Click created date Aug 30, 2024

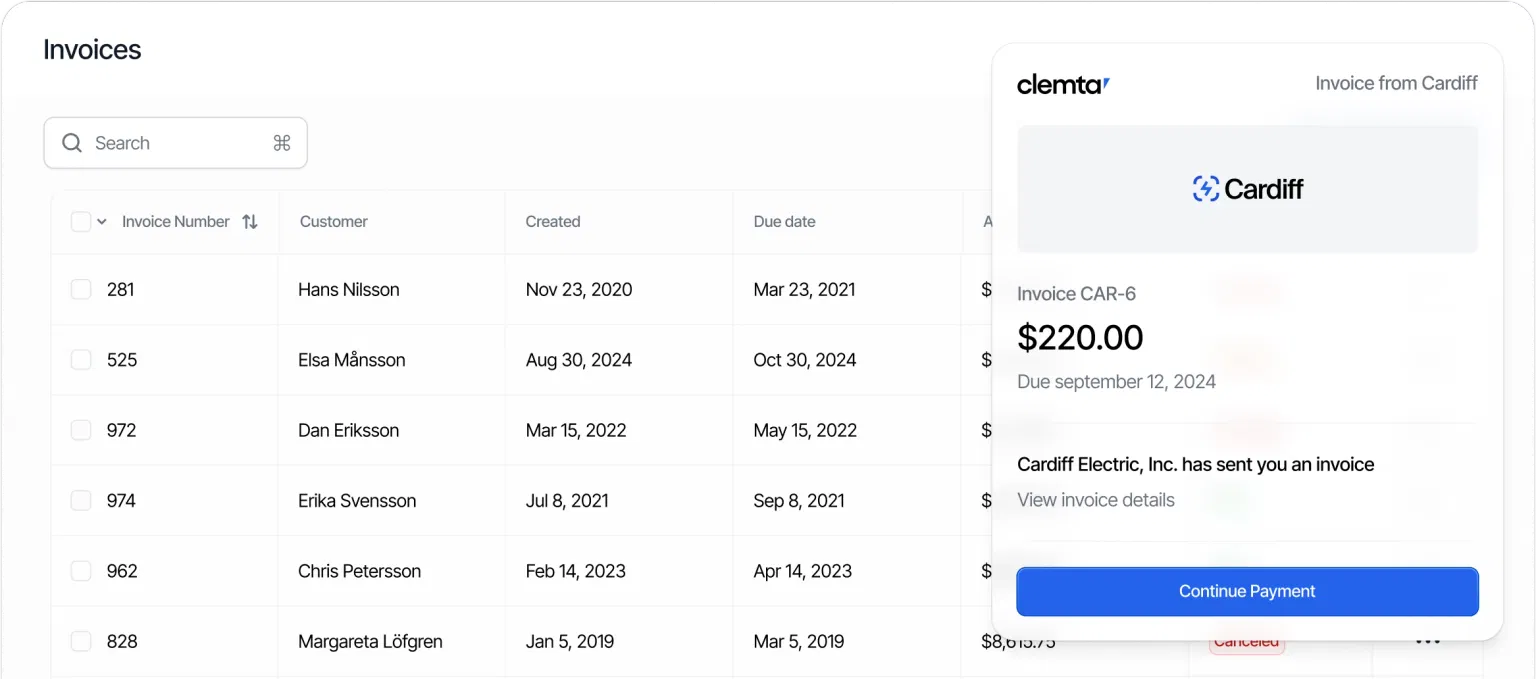579,360
